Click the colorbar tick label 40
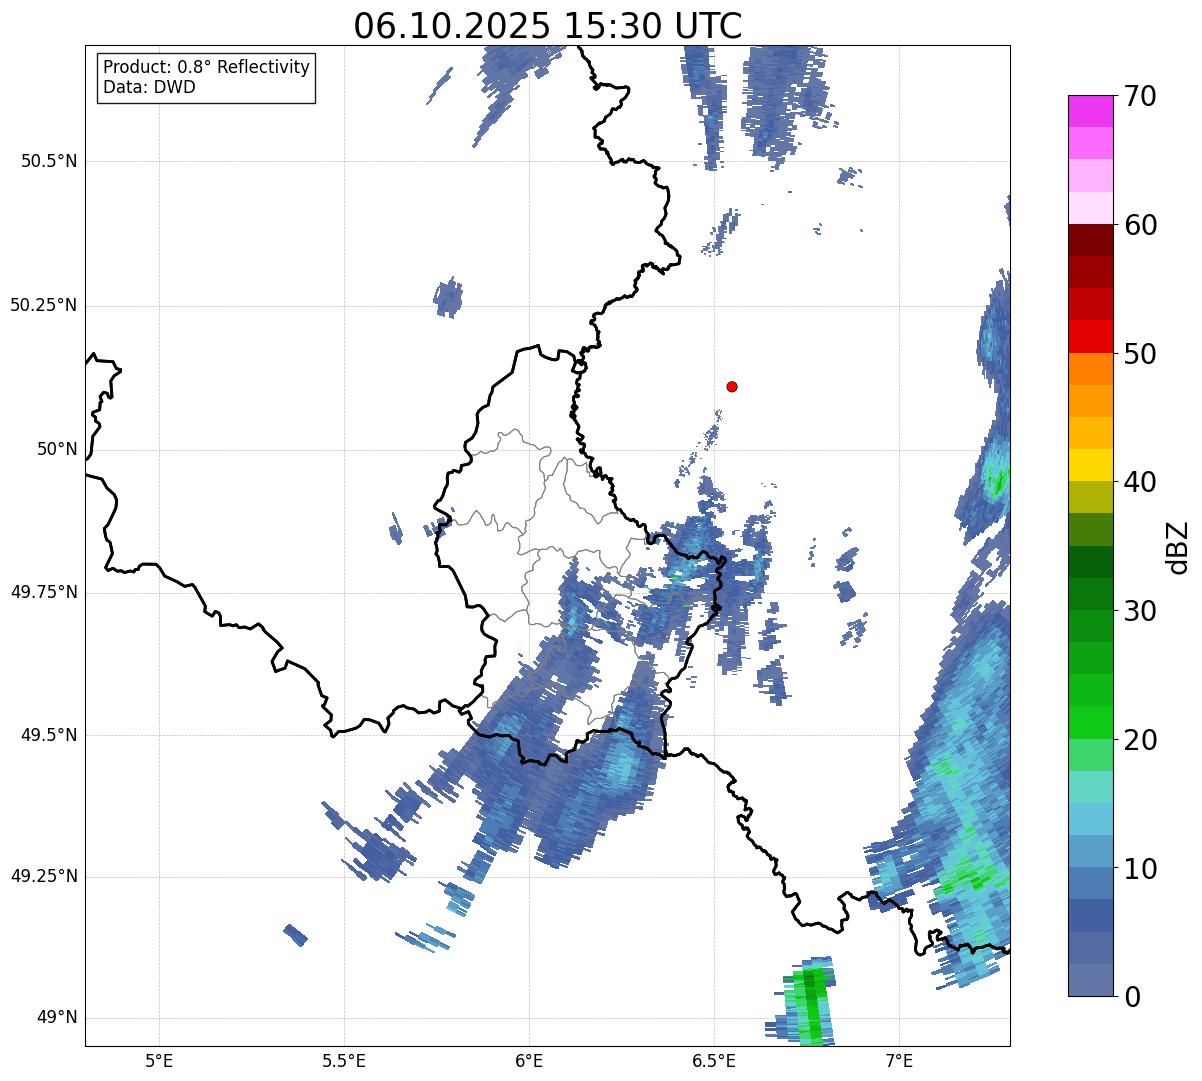1202x1081 pixels. pyautogui.click(x=1139, y=482)
